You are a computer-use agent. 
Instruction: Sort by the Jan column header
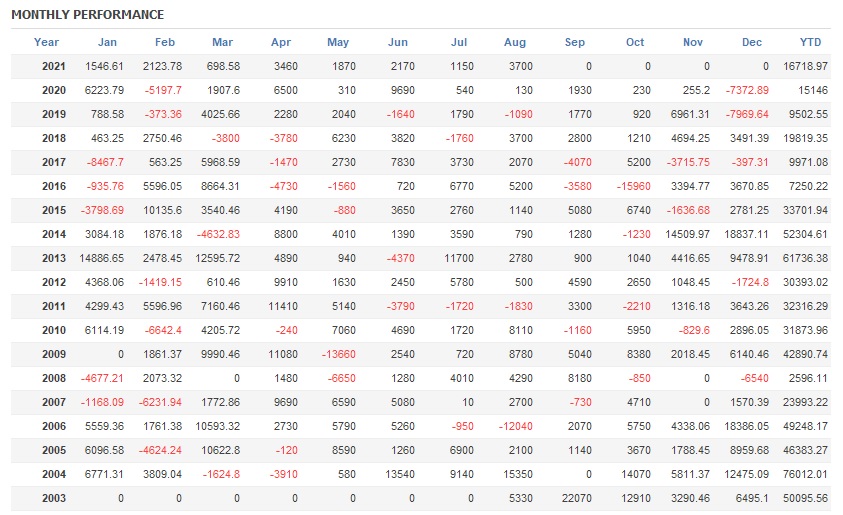107,42
